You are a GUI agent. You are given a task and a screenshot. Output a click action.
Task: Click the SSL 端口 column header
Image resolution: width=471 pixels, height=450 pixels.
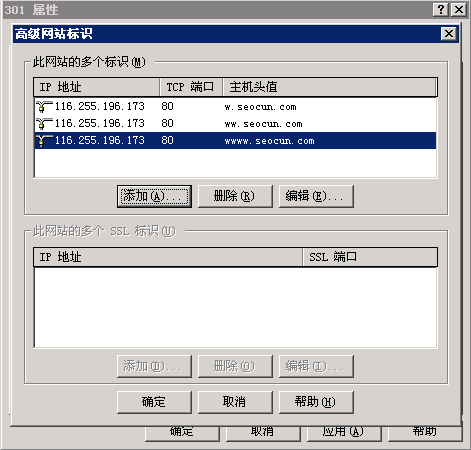click(x=370, y=257)
